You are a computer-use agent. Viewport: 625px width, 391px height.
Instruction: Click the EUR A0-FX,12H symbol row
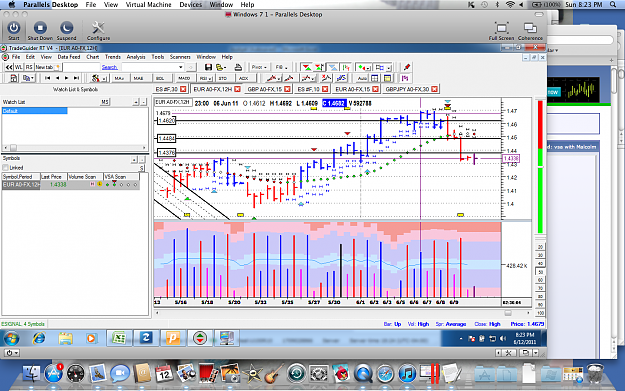click(71, 185)
